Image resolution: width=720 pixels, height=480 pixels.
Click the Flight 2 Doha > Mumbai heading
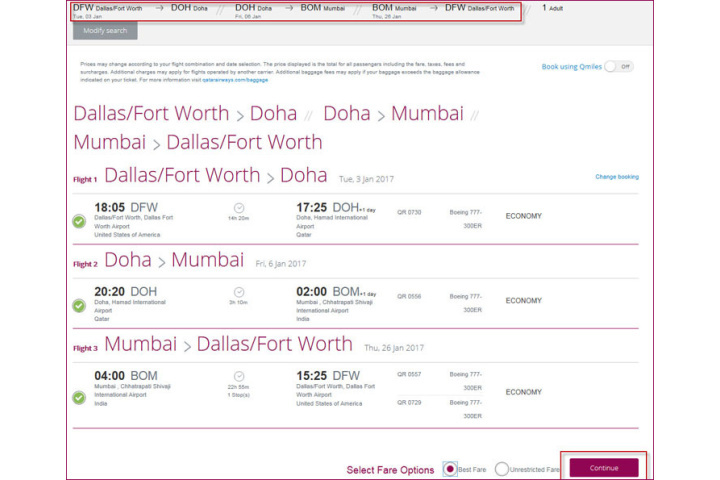coord(174,260)
